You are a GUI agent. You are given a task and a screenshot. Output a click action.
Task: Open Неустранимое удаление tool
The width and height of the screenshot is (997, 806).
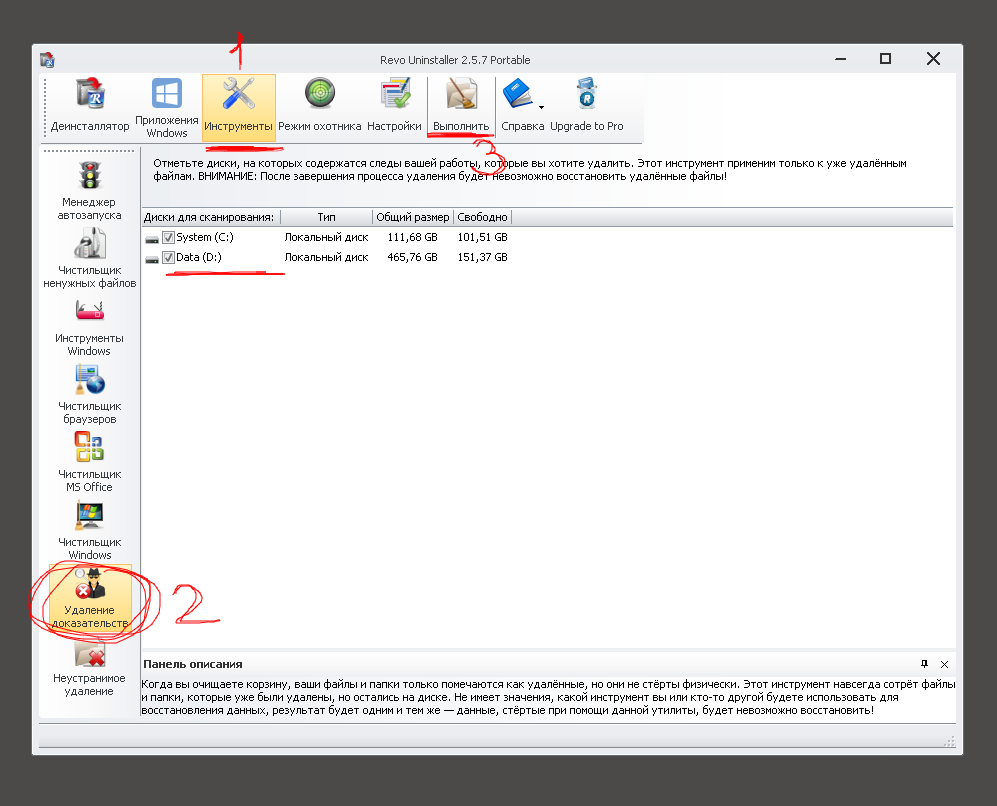89,667
